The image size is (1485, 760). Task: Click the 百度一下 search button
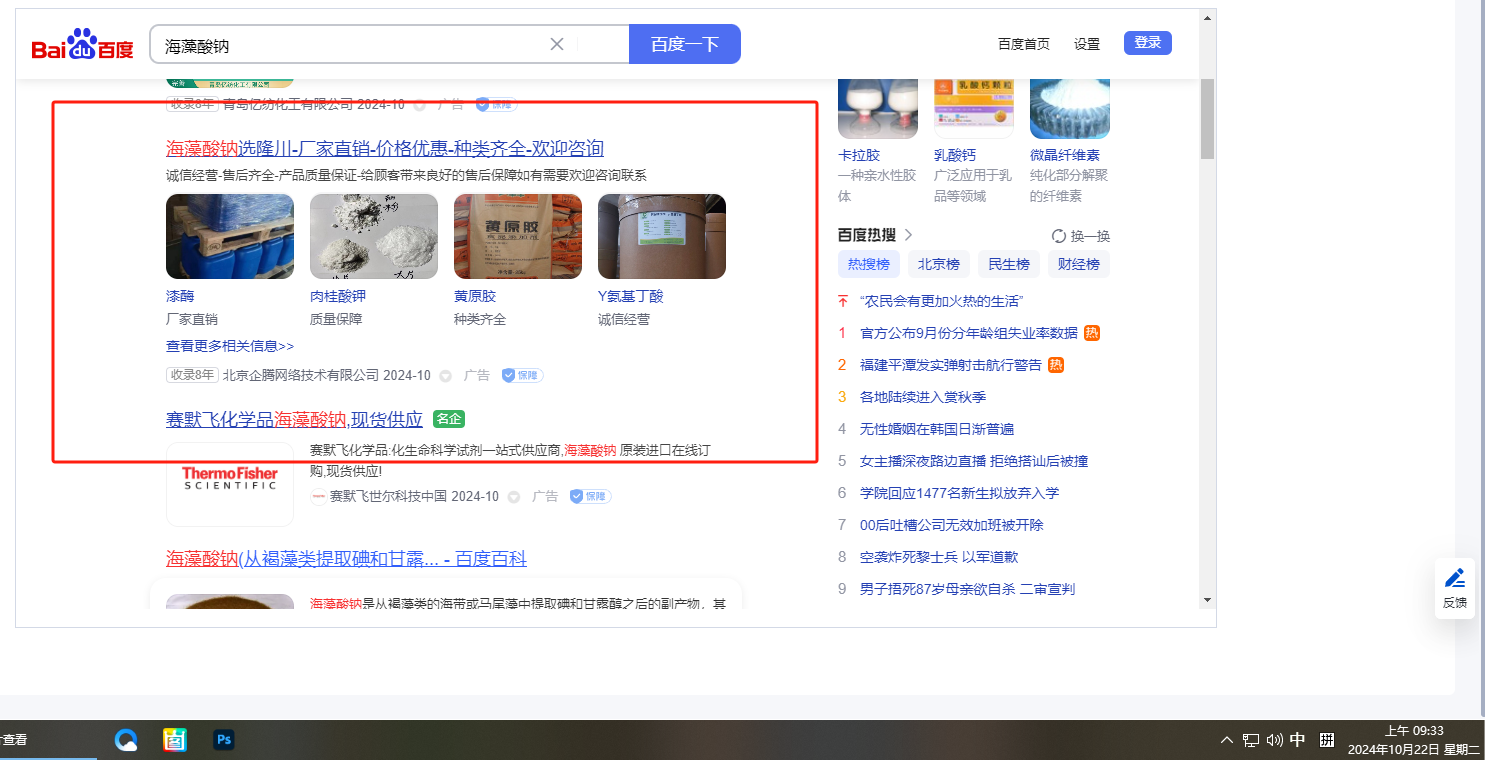[x=685, y=44]
